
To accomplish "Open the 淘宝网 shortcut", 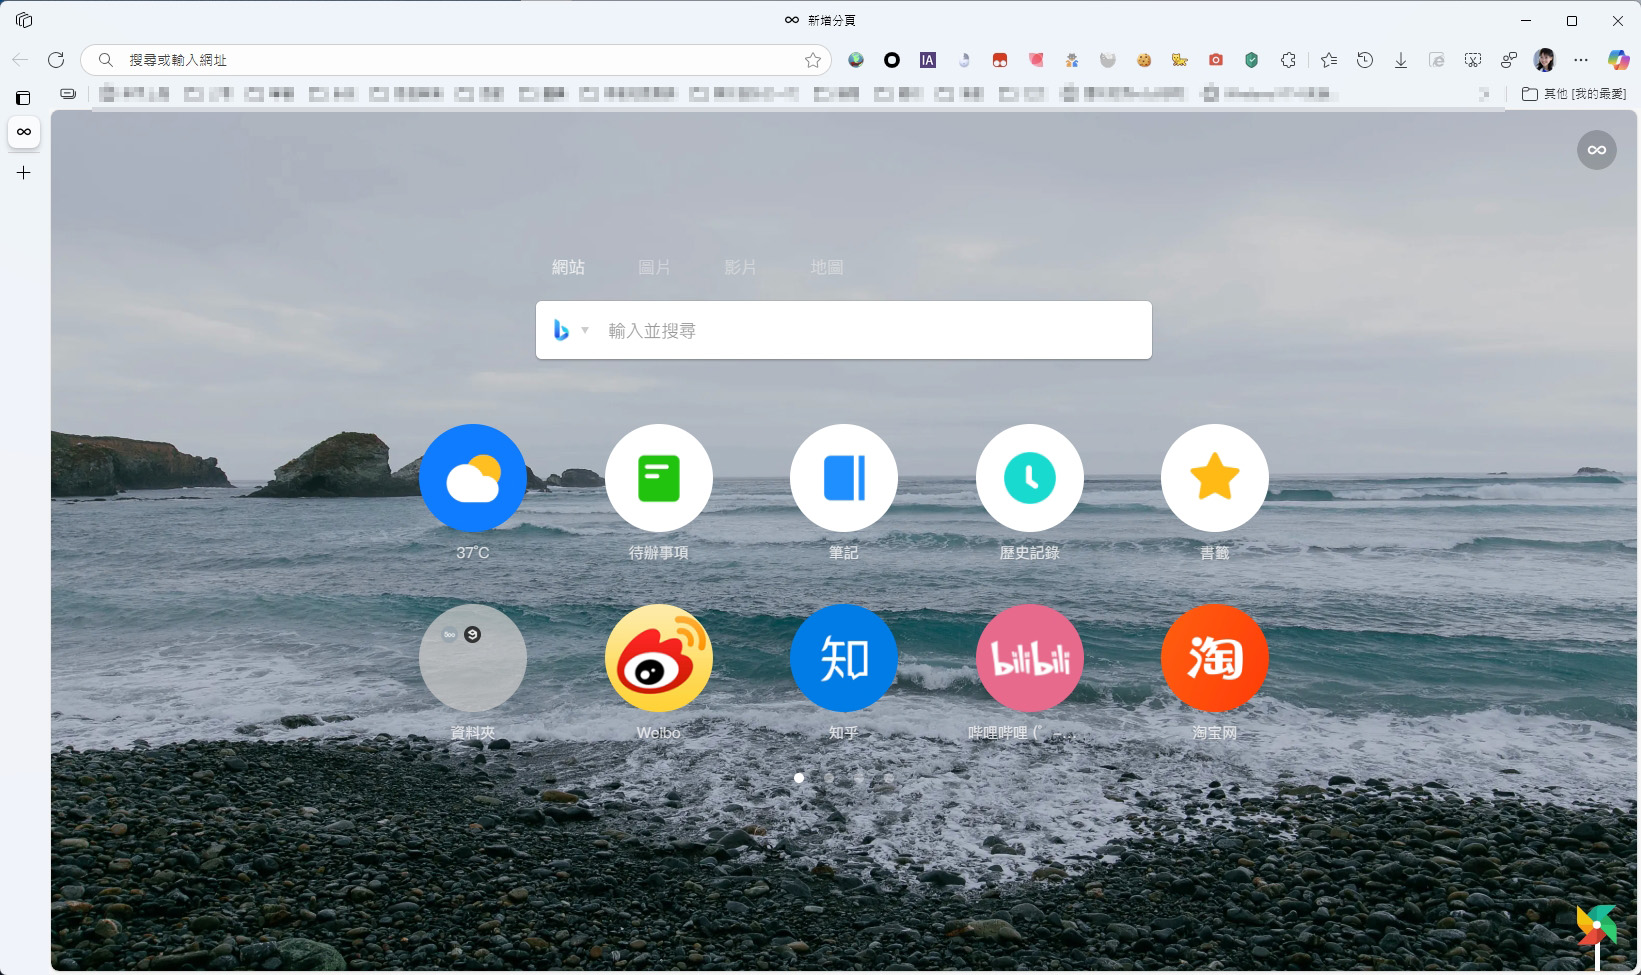I will point(1214,658).
